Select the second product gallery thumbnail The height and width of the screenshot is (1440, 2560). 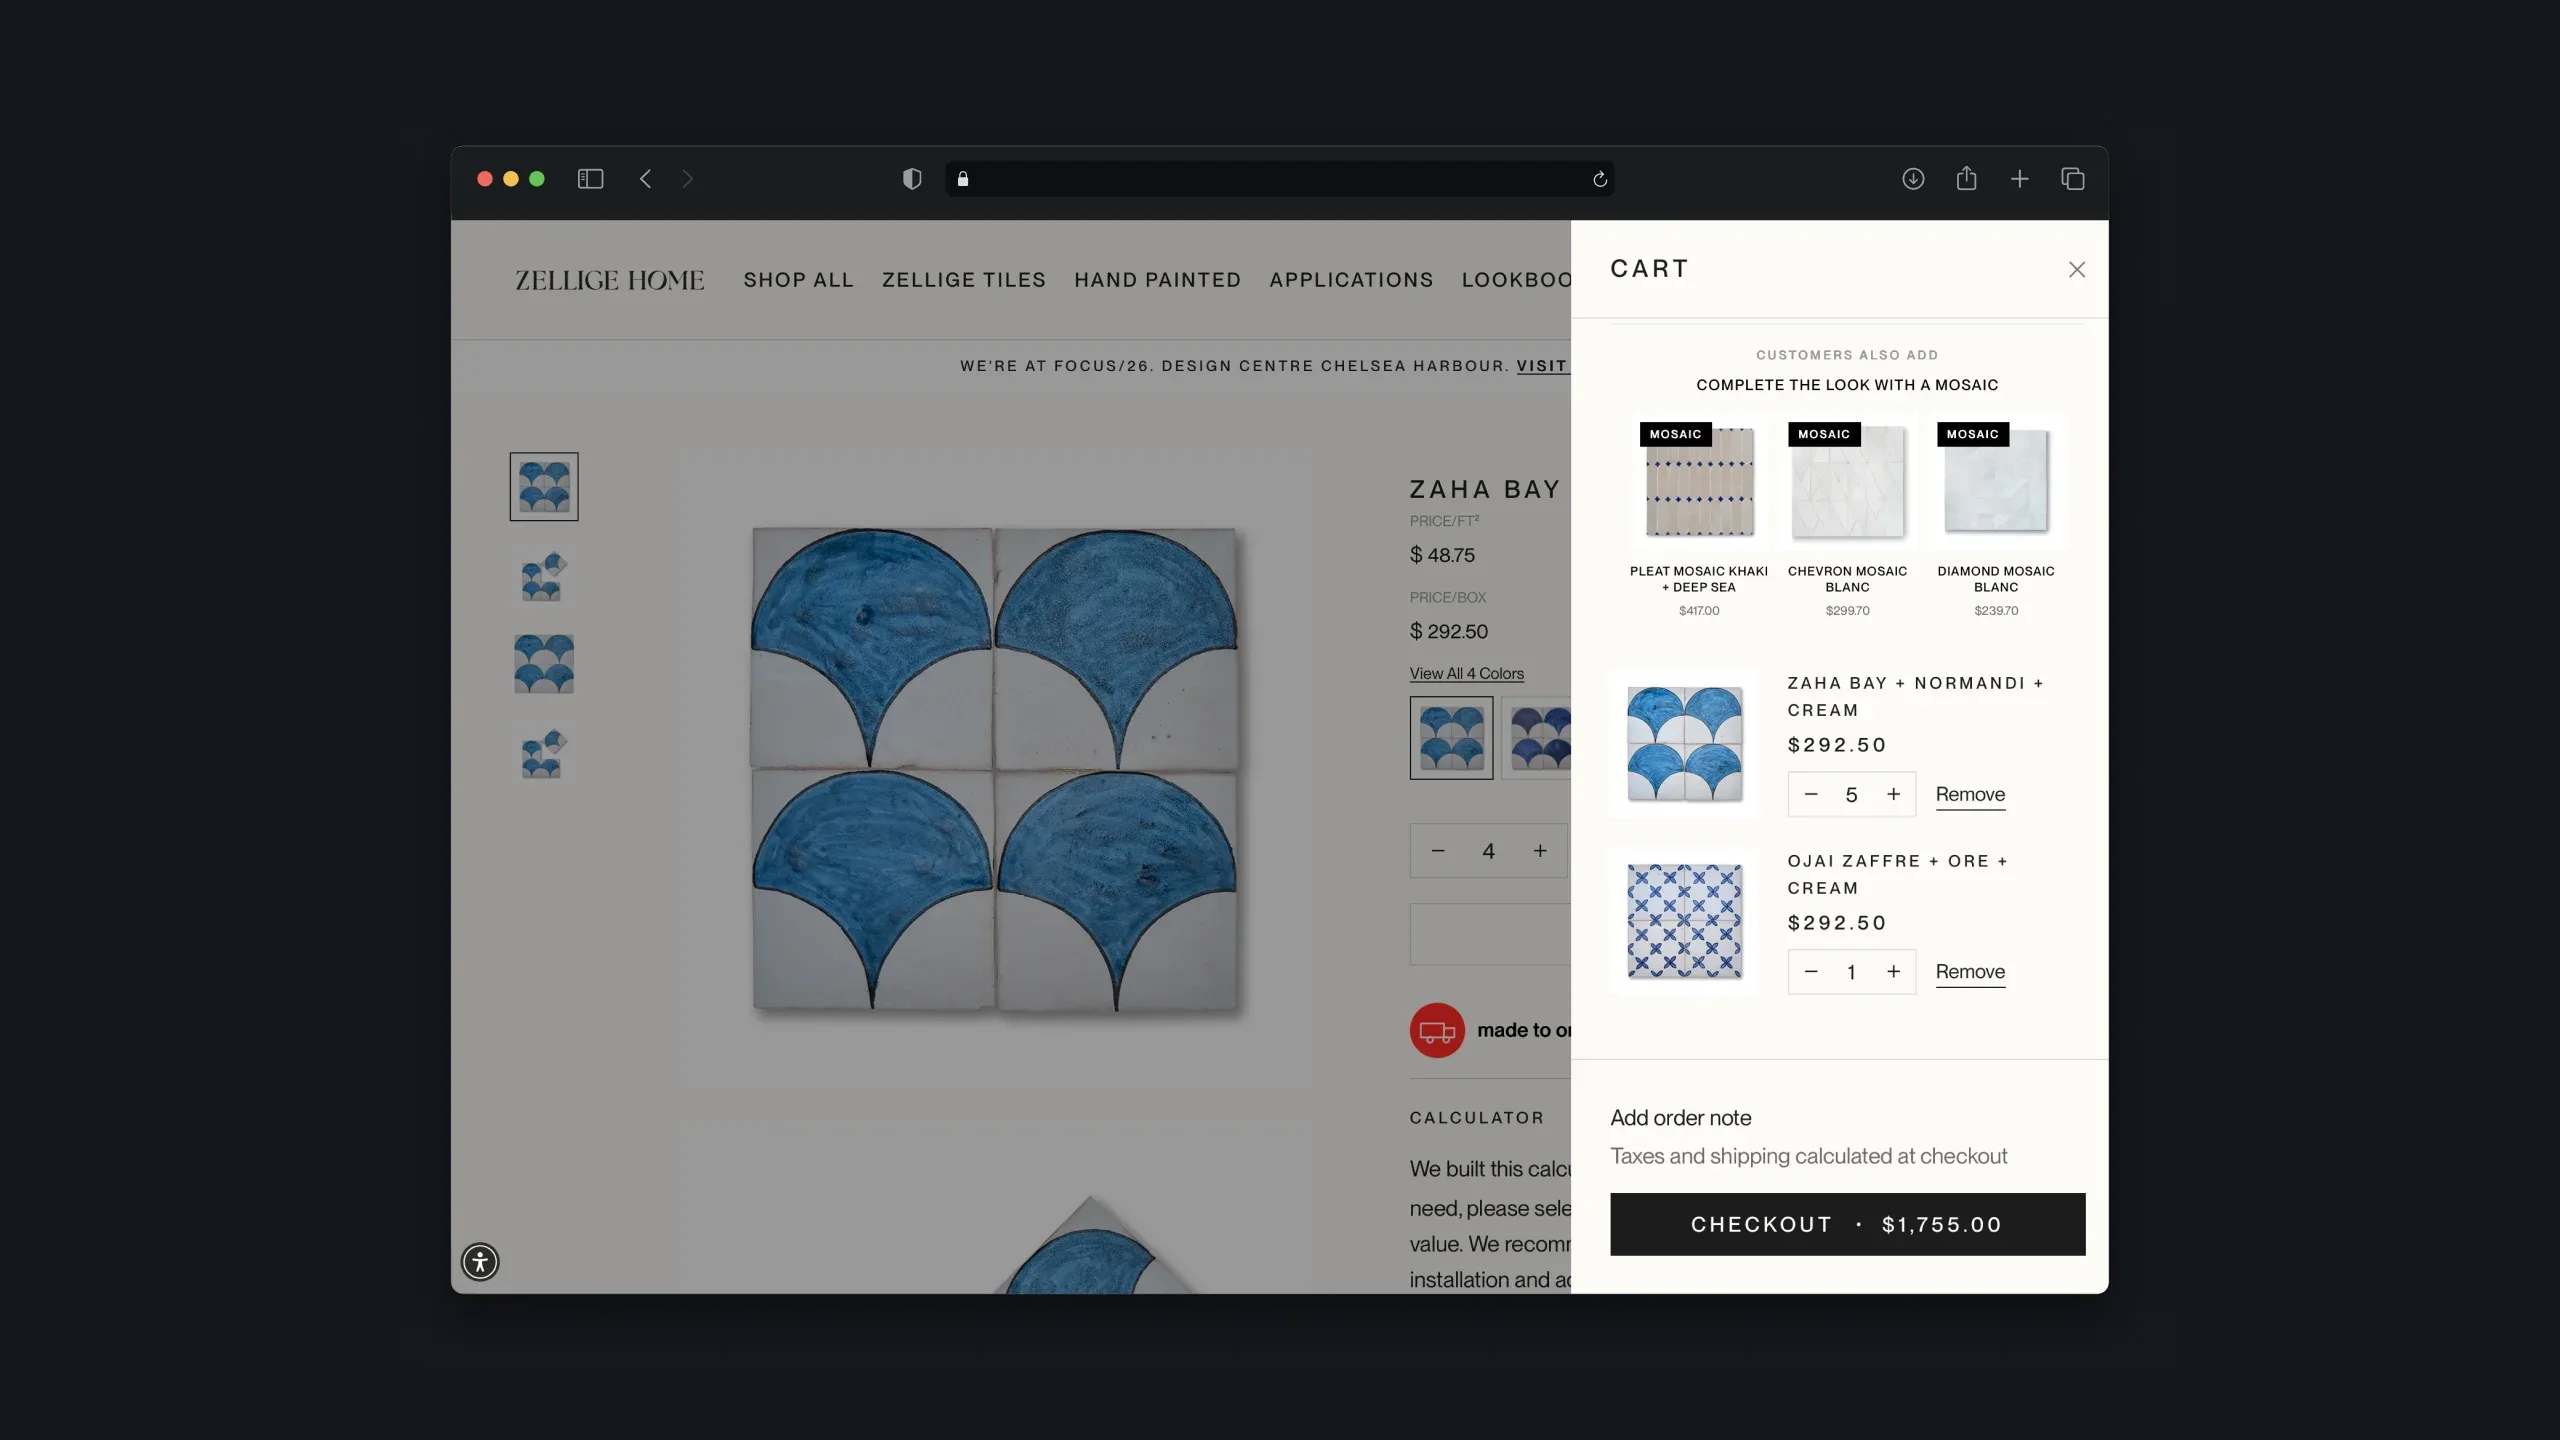[x=544, y=576]
